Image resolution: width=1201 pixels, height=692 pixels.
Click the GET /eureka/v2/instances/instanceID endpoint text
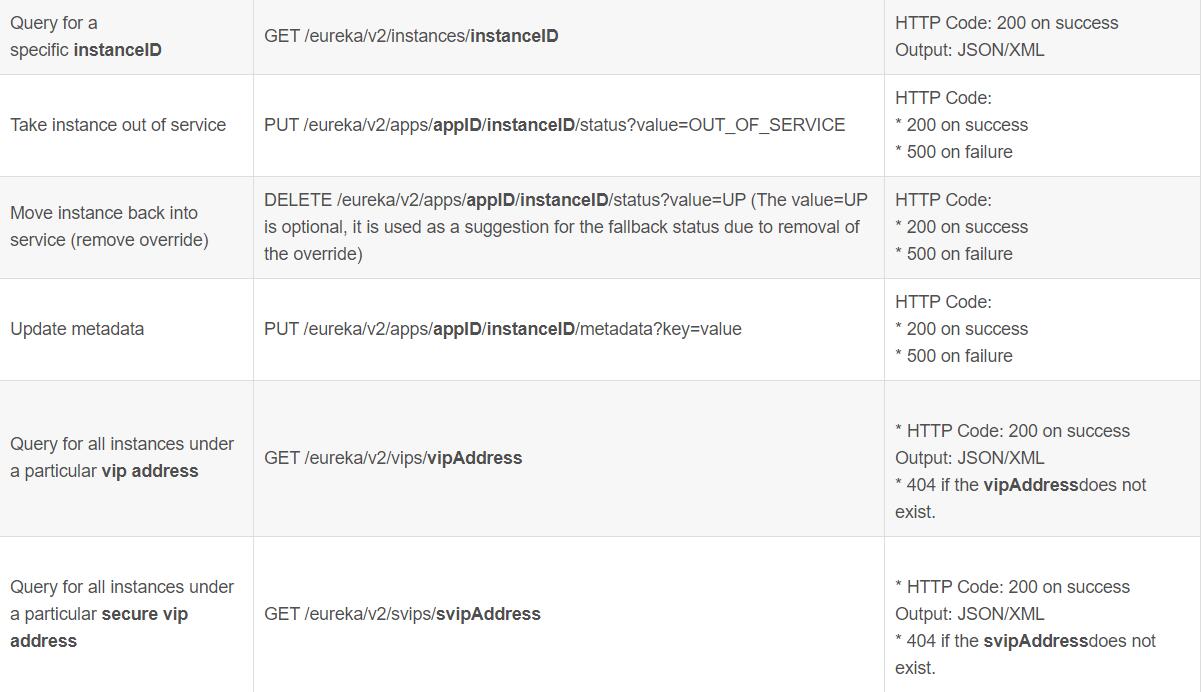(411, 36)
